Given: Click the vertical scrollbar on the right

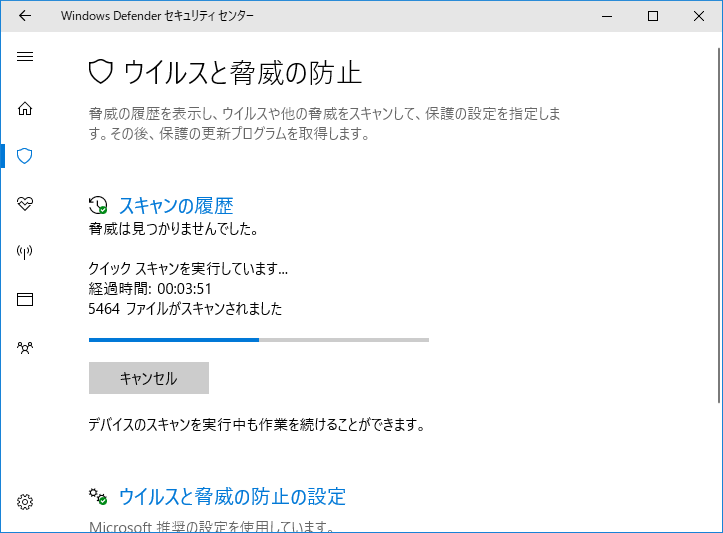Looking at the screenshot, I should click(719, 226).
